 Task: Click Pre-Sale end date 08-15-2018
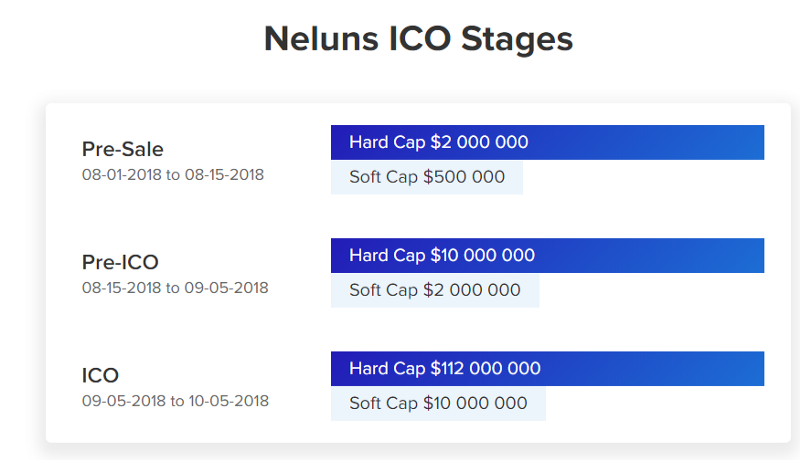tap(224, 174)
